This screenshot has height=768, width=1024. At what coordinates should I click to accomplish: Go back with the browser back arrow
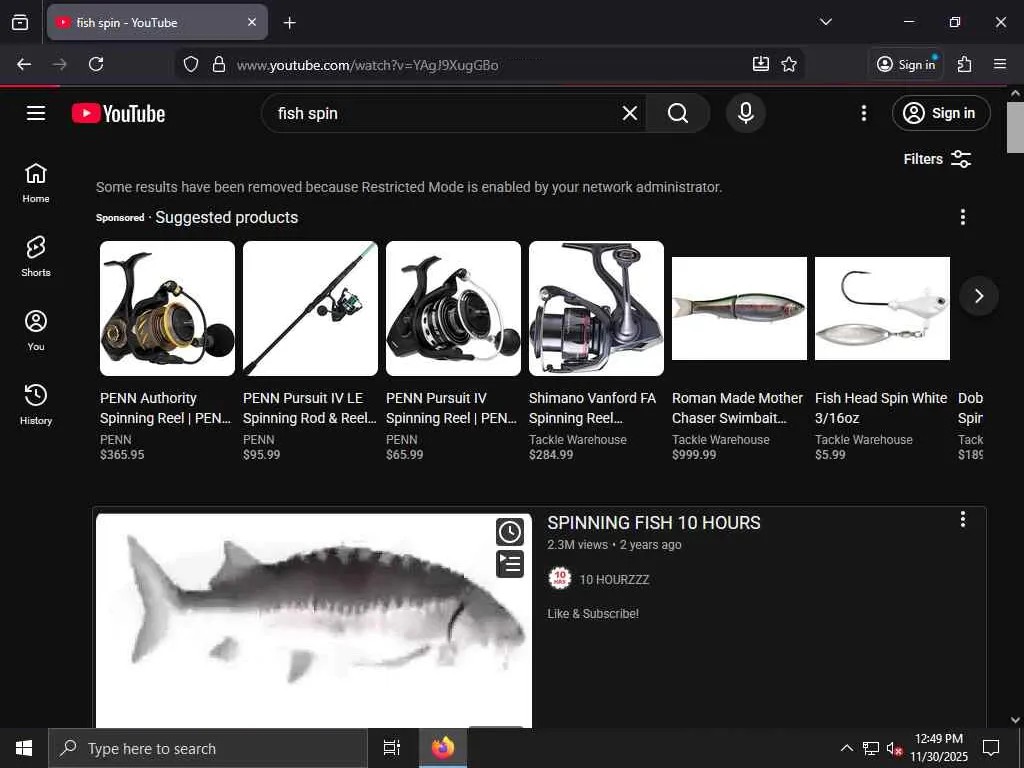24,64
